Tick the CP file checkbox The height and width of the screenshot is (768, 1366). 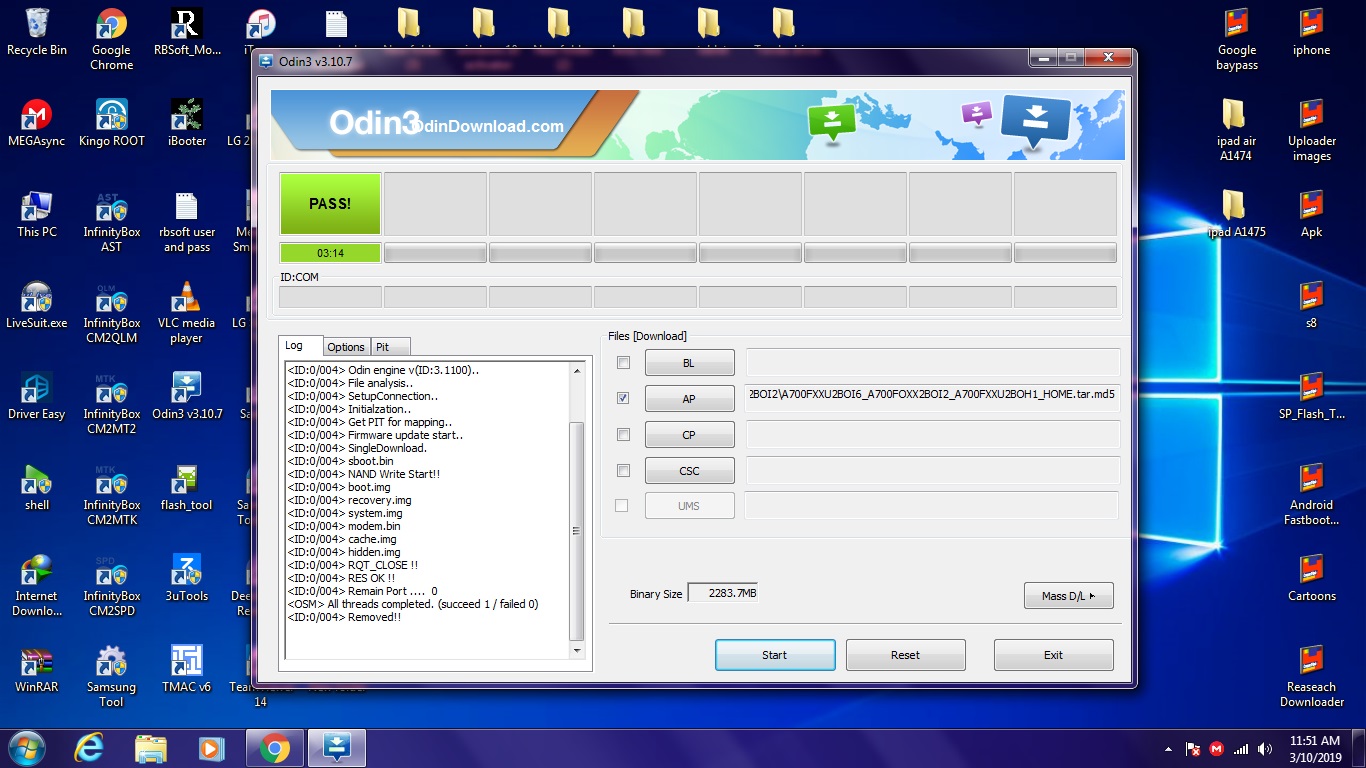tap(624, 435)
